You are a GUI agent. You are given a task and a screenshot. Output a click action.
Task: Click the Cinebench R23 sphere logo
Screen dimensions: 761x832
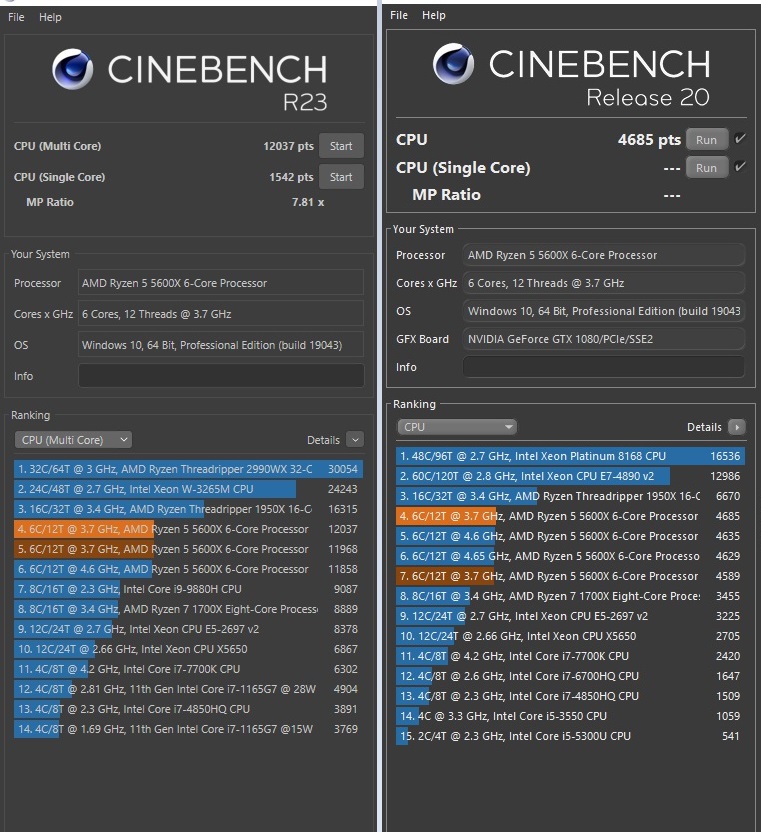point(74,70)
